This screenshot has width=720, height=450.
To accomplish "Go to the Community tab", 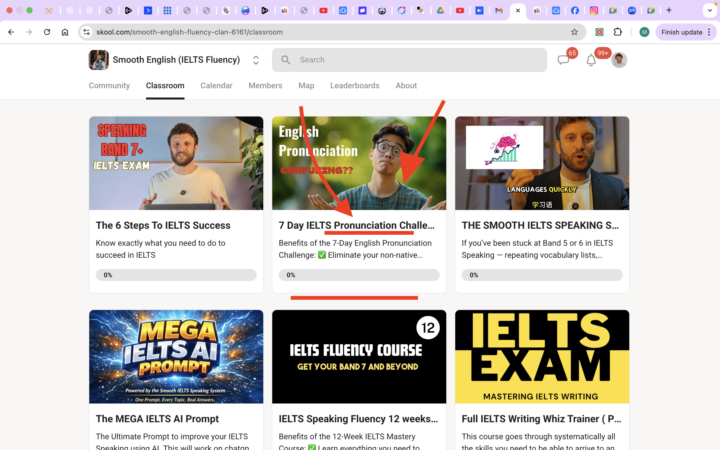I will click(109, 85).
